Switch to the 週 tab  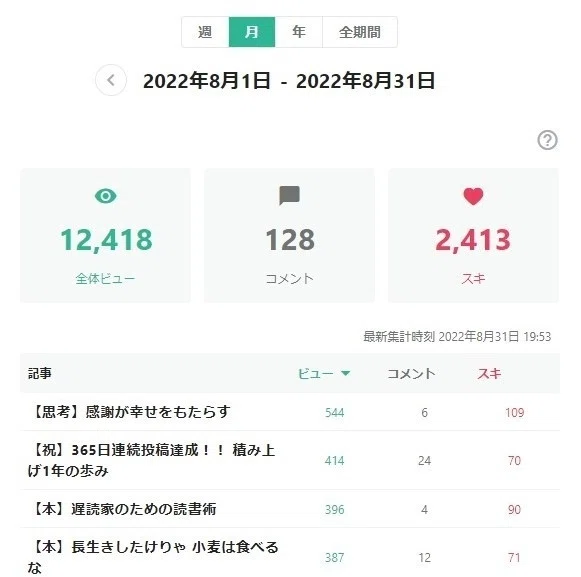click(205, 32)
